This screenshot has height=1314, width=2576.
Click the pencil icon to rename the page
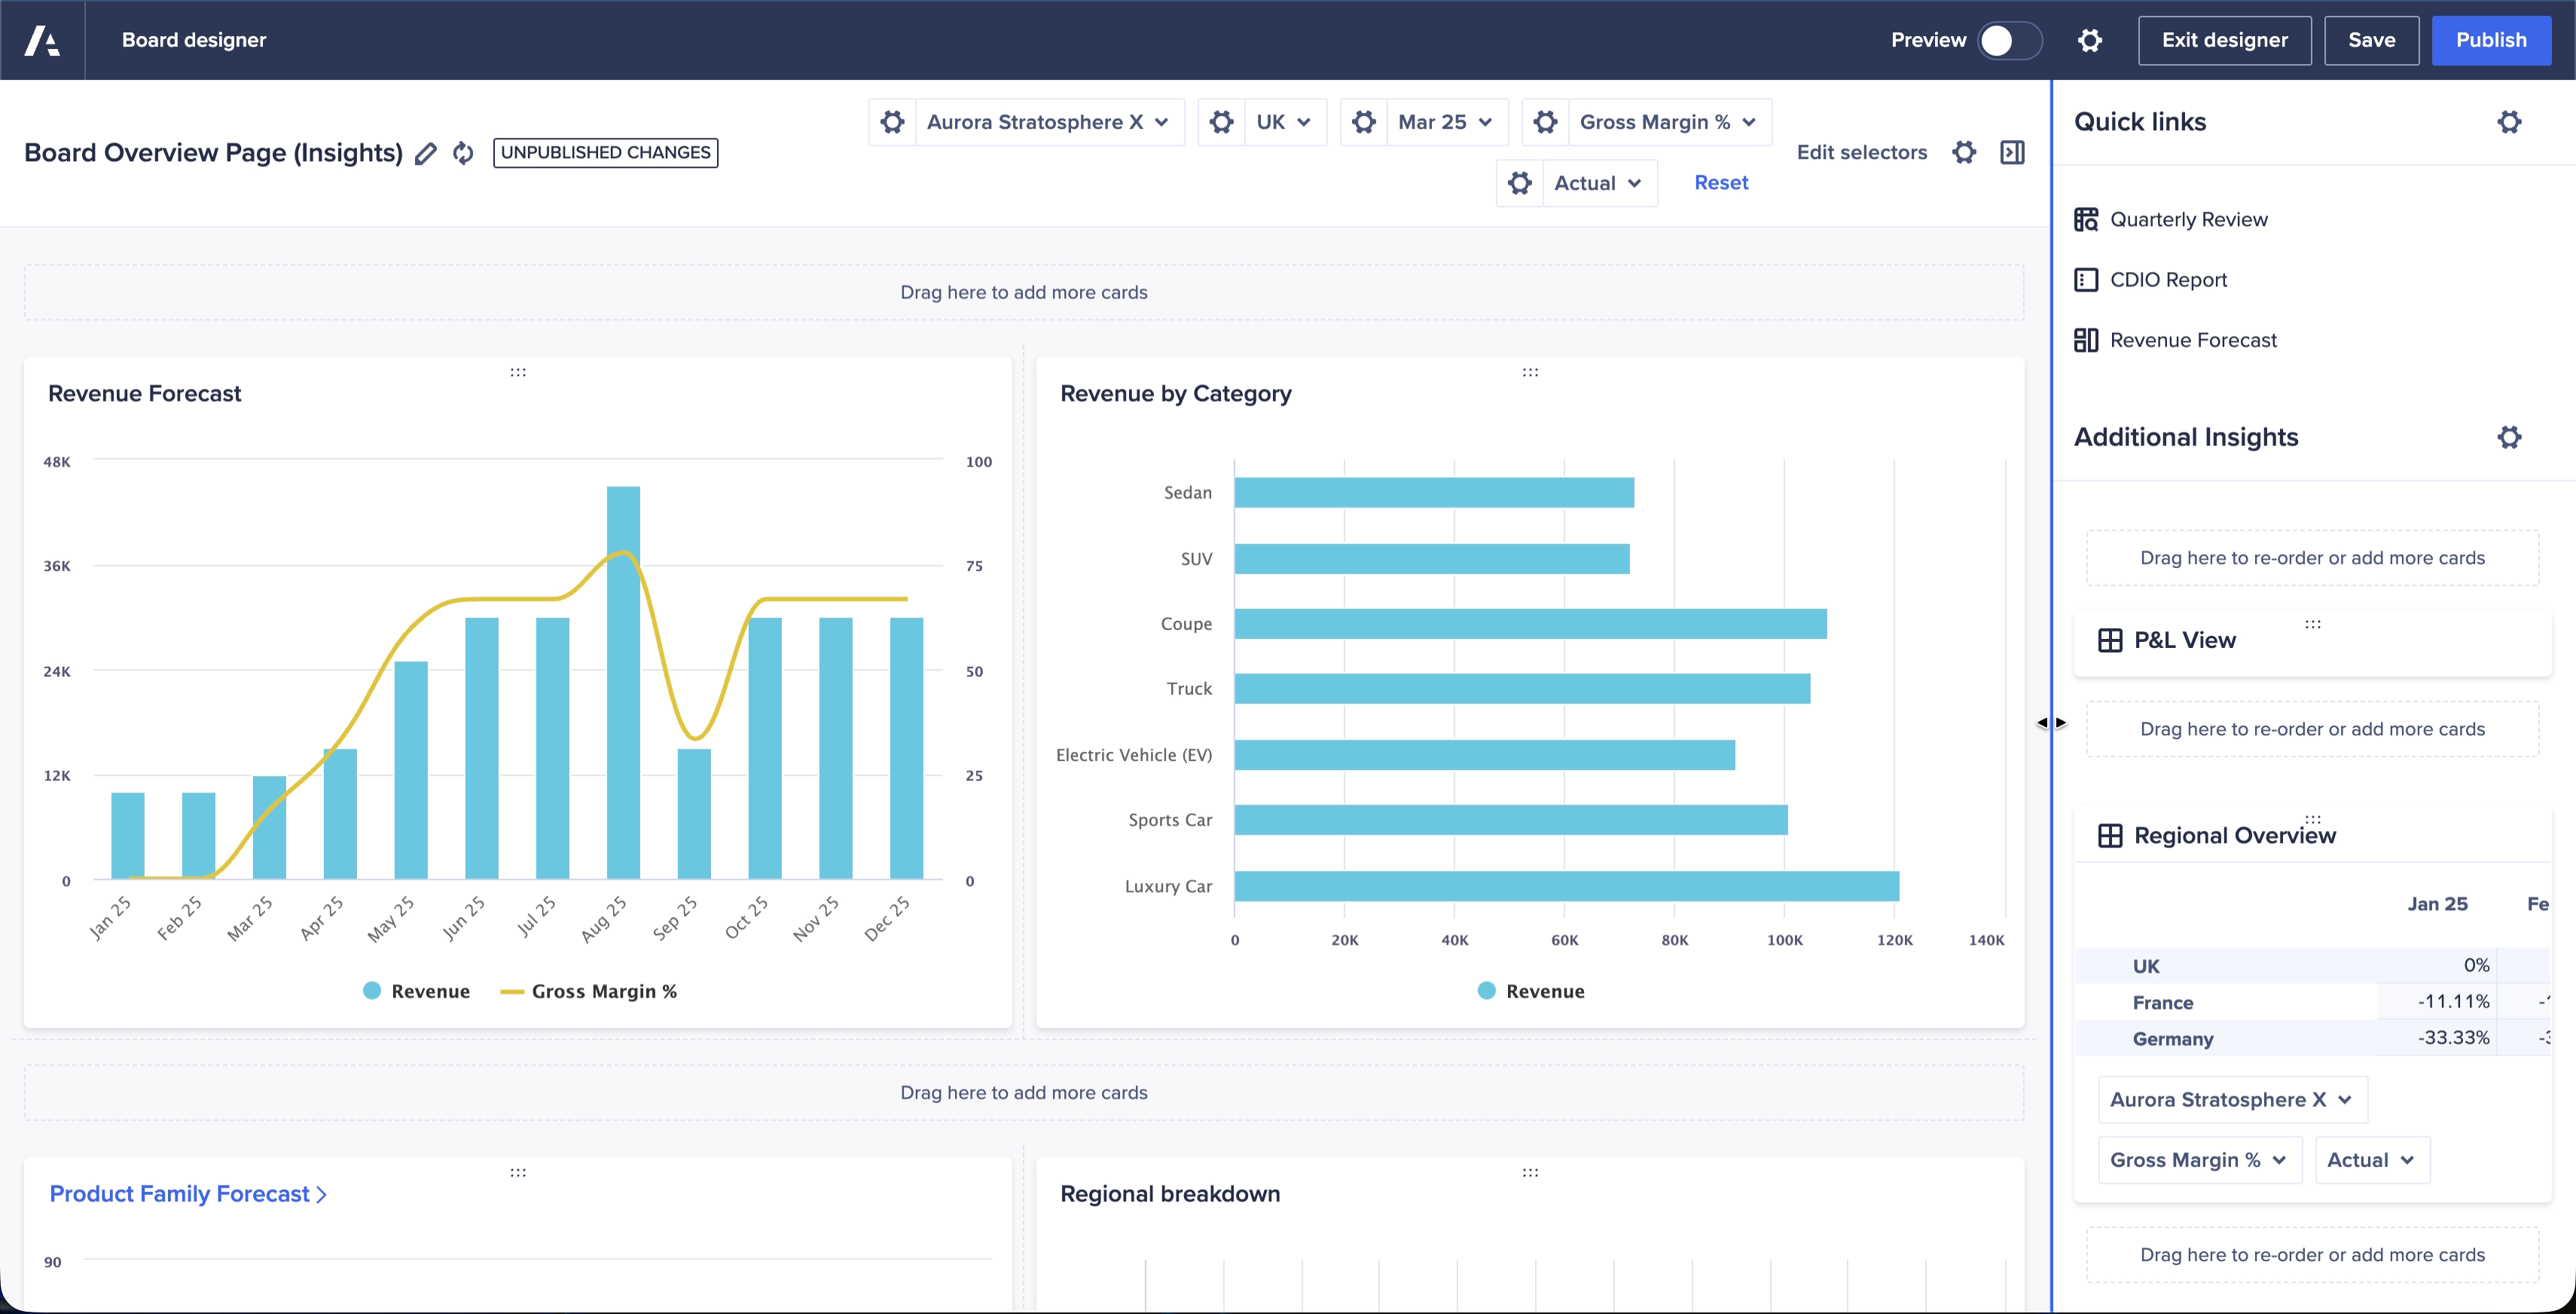426,153
